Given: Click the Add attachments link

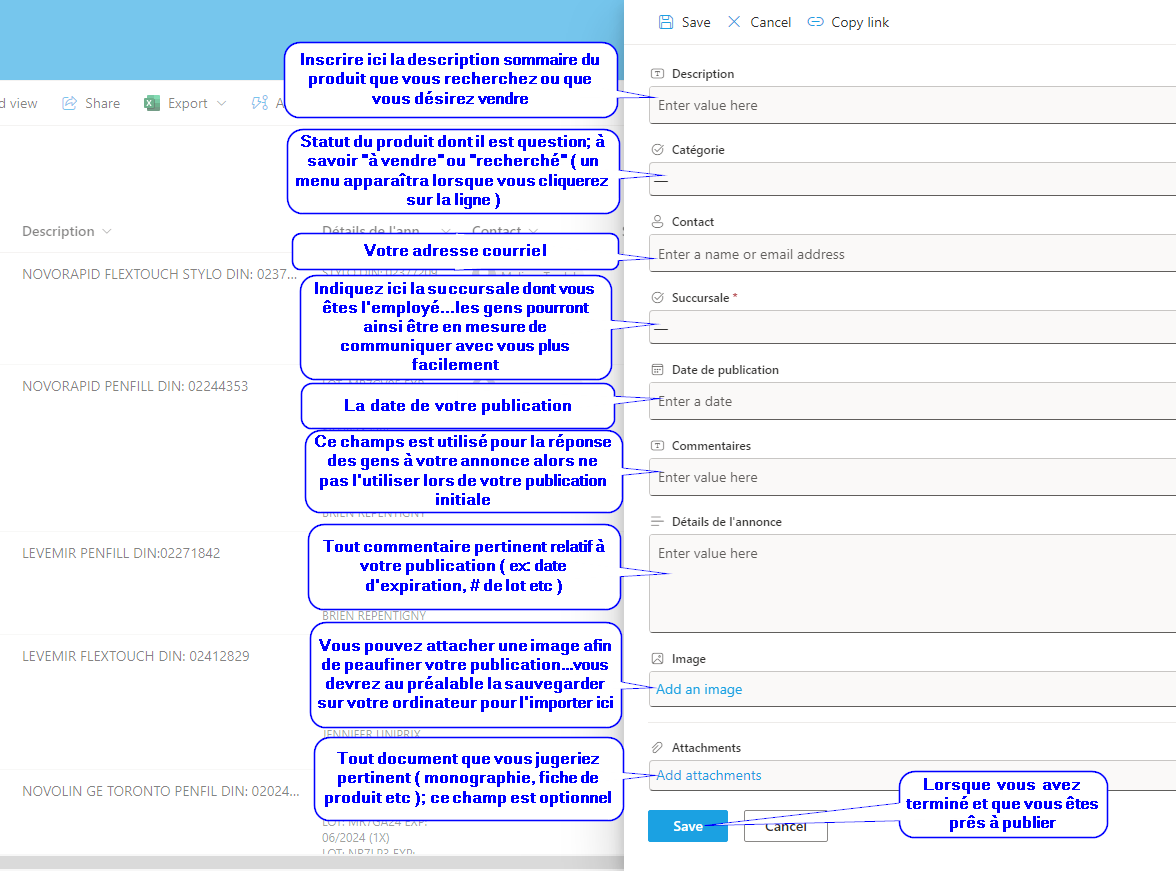Looking at the screenshot, I should pos(709,776).
